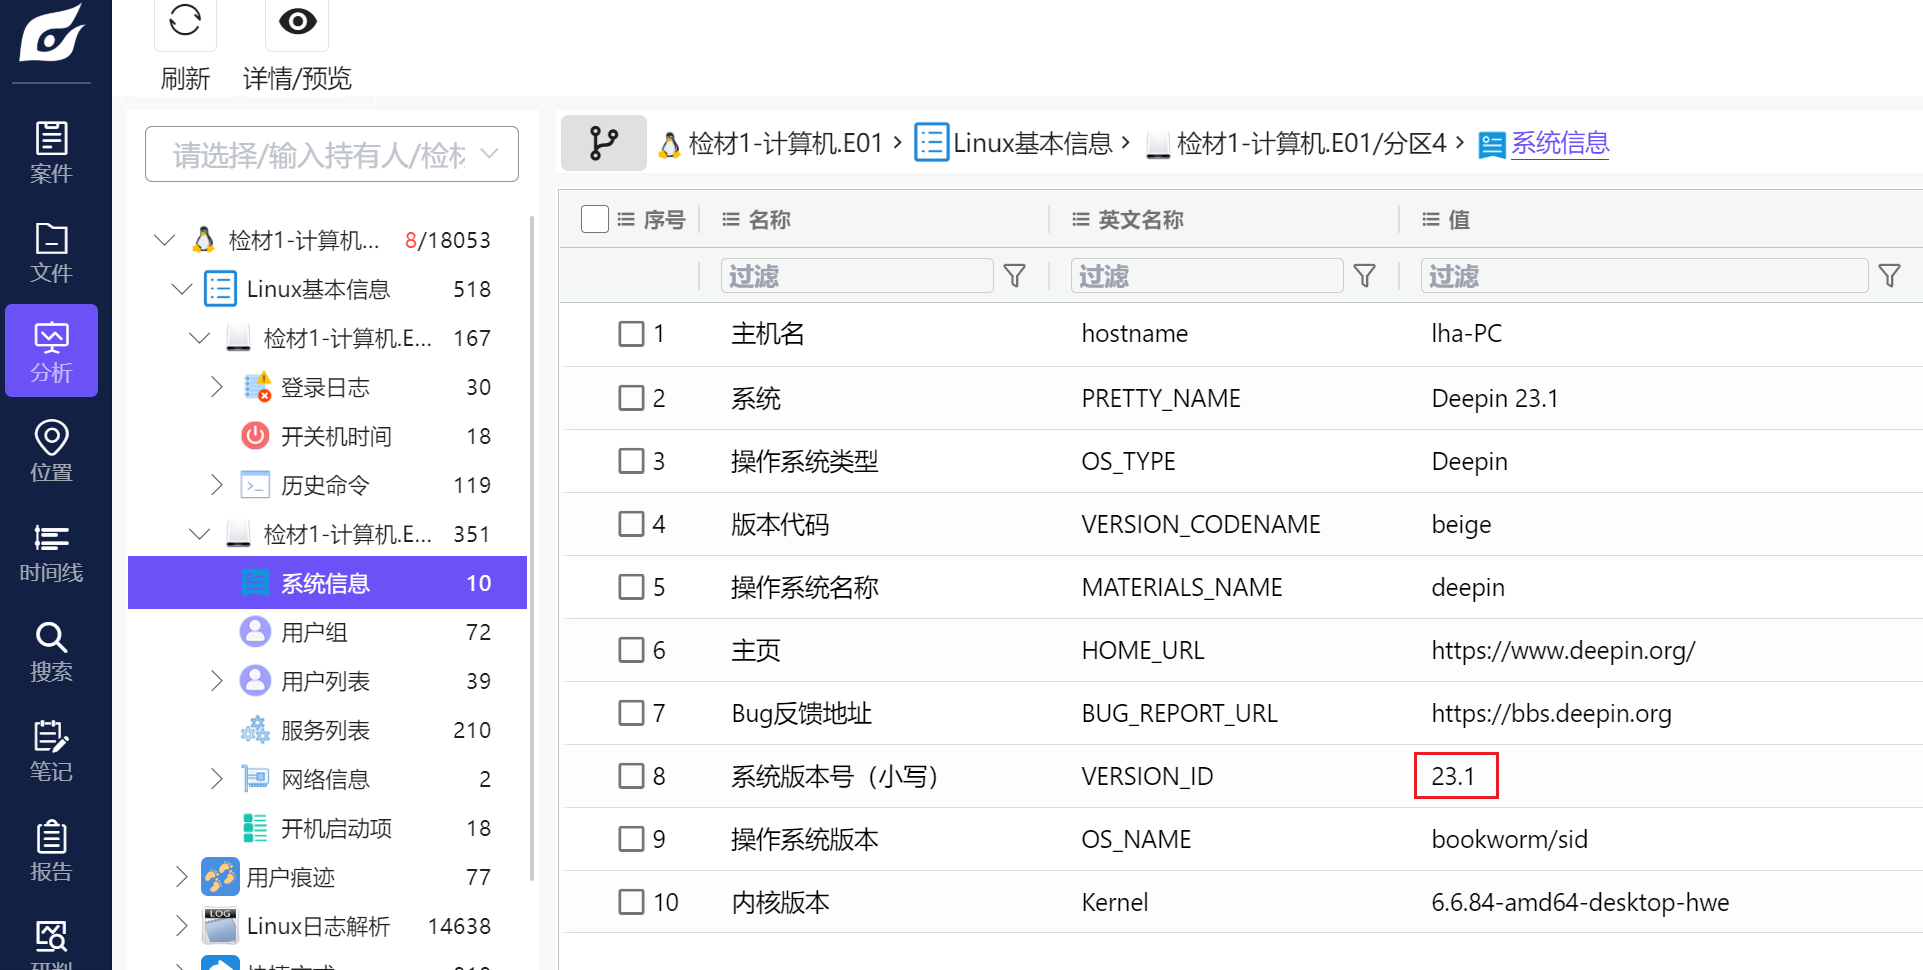Click Linux基本信息 in the breadcrumb path

coord(1032,143)
